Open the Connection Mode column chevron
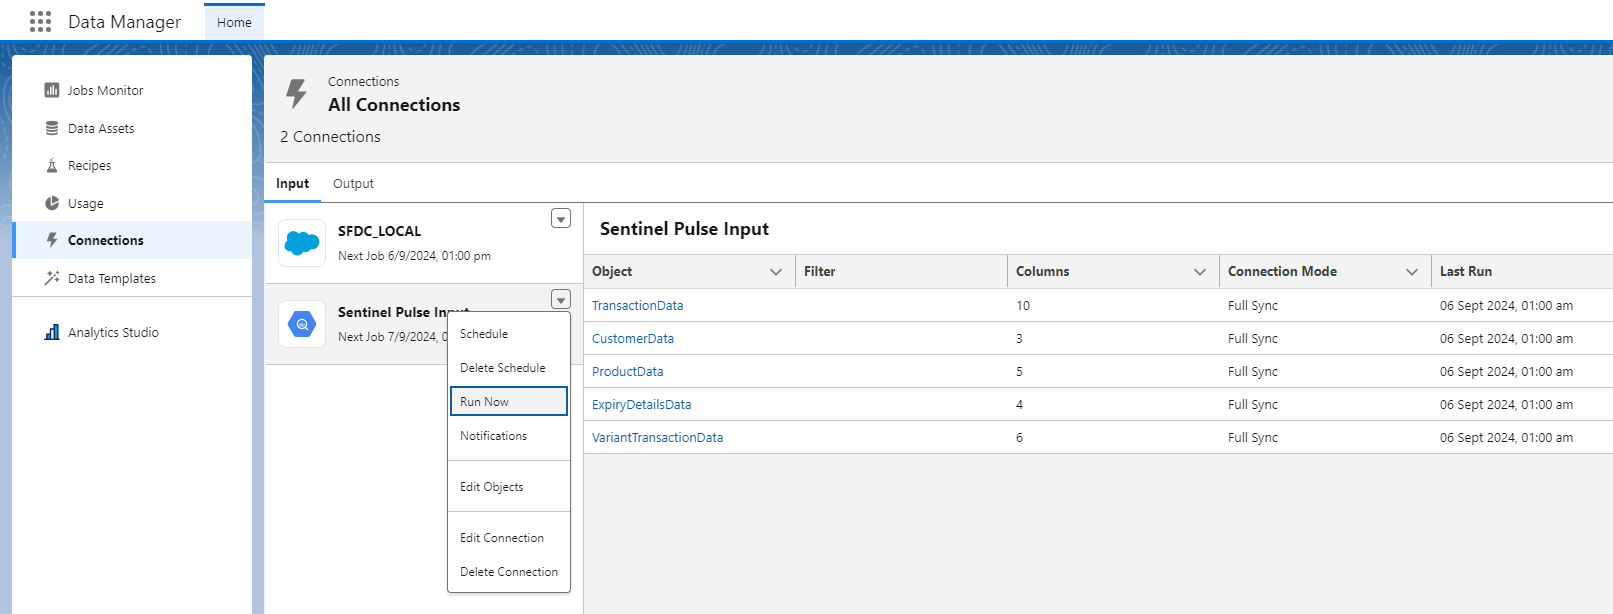 [x=1412, y=272]
